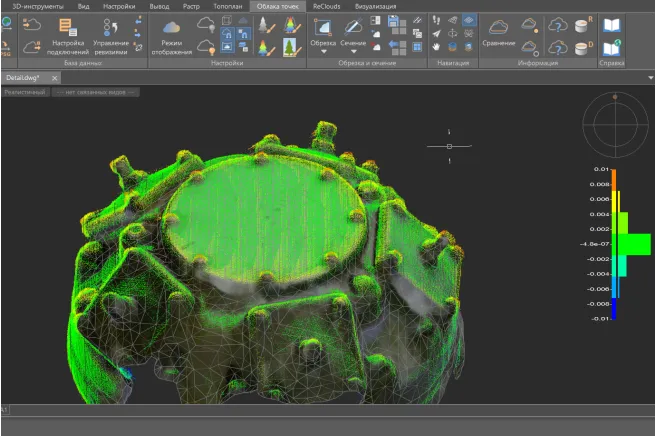This screenshot has width=656, height=436.
Task: Toggle the highlighted layered-plane navigation button
Action: point(469,20)
